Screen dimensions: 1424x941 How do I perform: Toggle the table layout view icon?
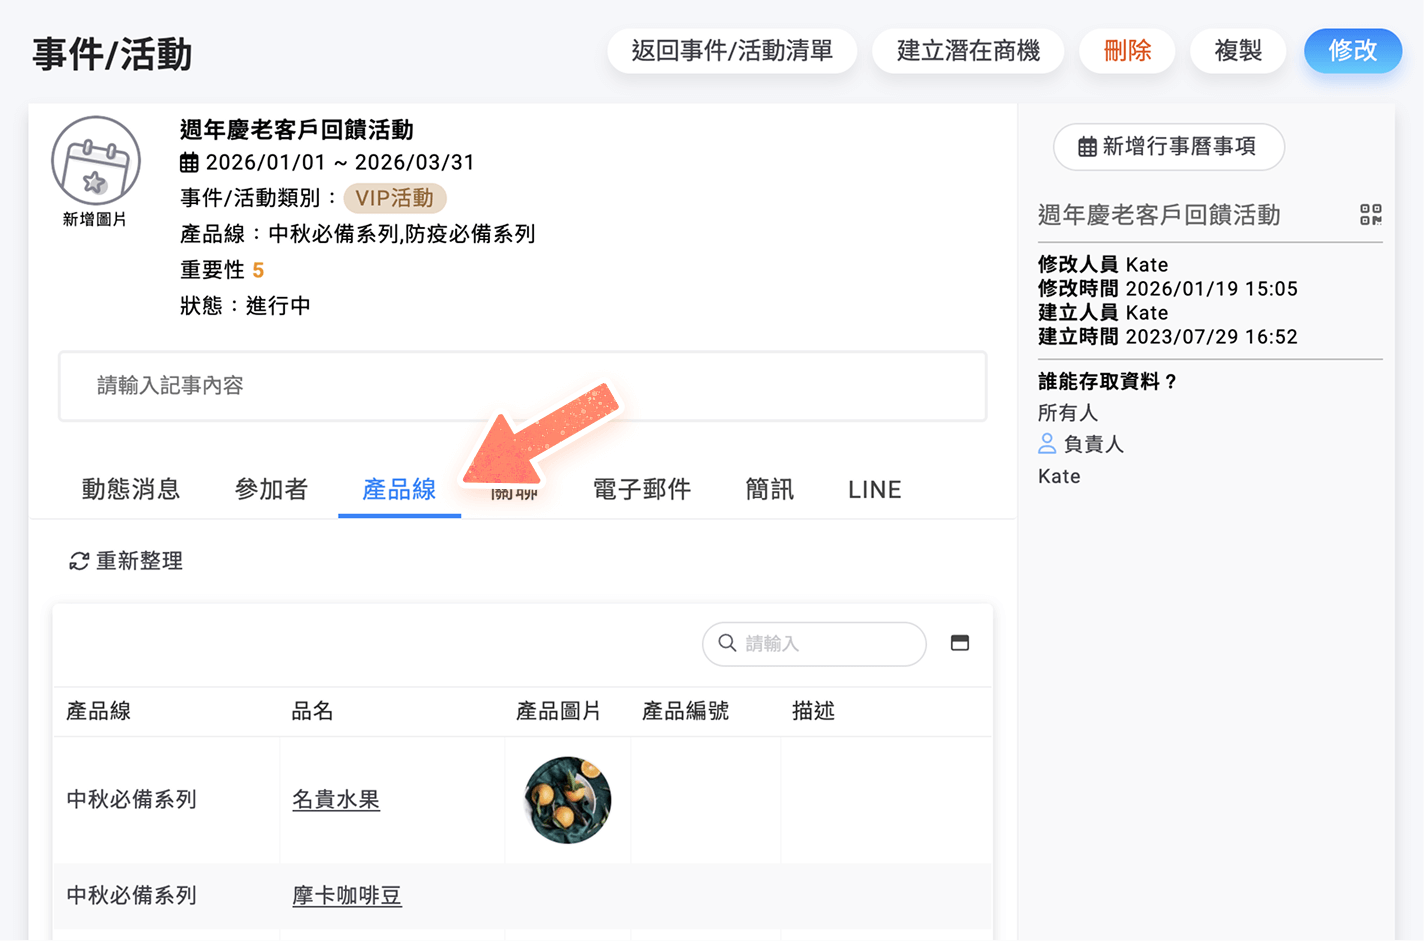959,643
